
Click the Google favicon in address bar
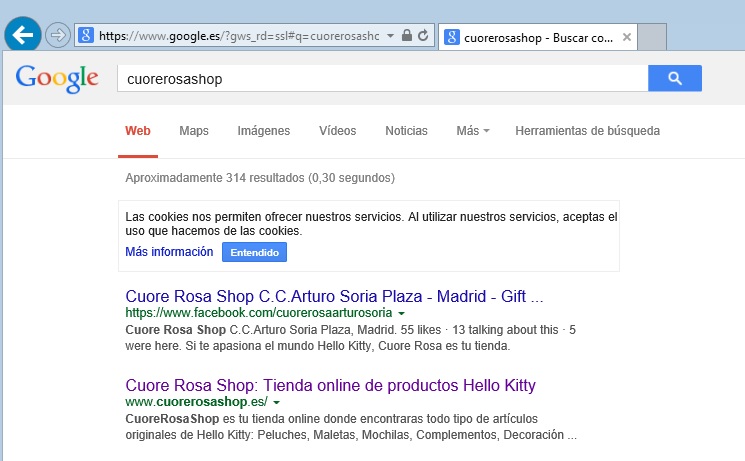[86, 35]
